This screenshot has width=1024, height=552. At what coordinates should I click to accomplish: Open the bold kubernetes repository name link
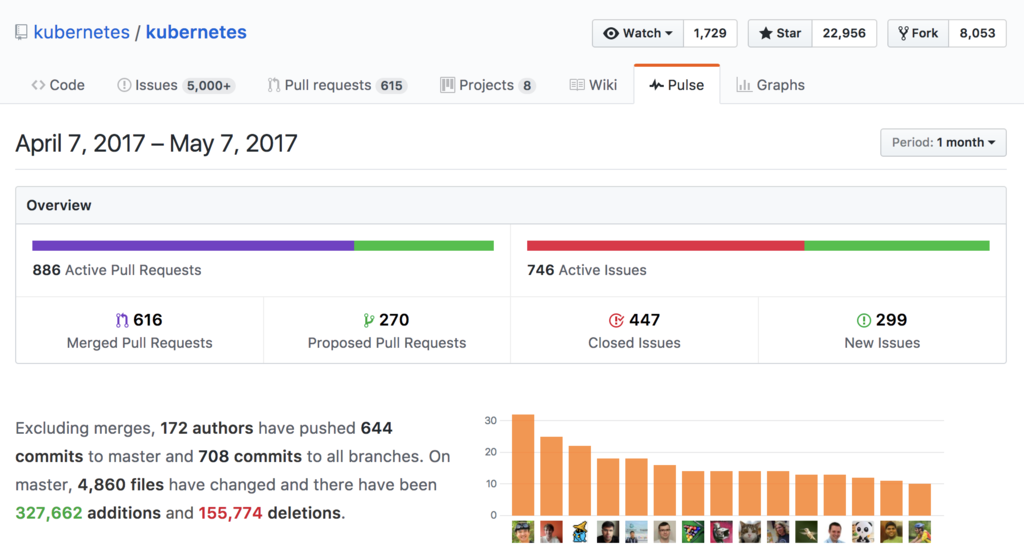(x=196, y=32)
